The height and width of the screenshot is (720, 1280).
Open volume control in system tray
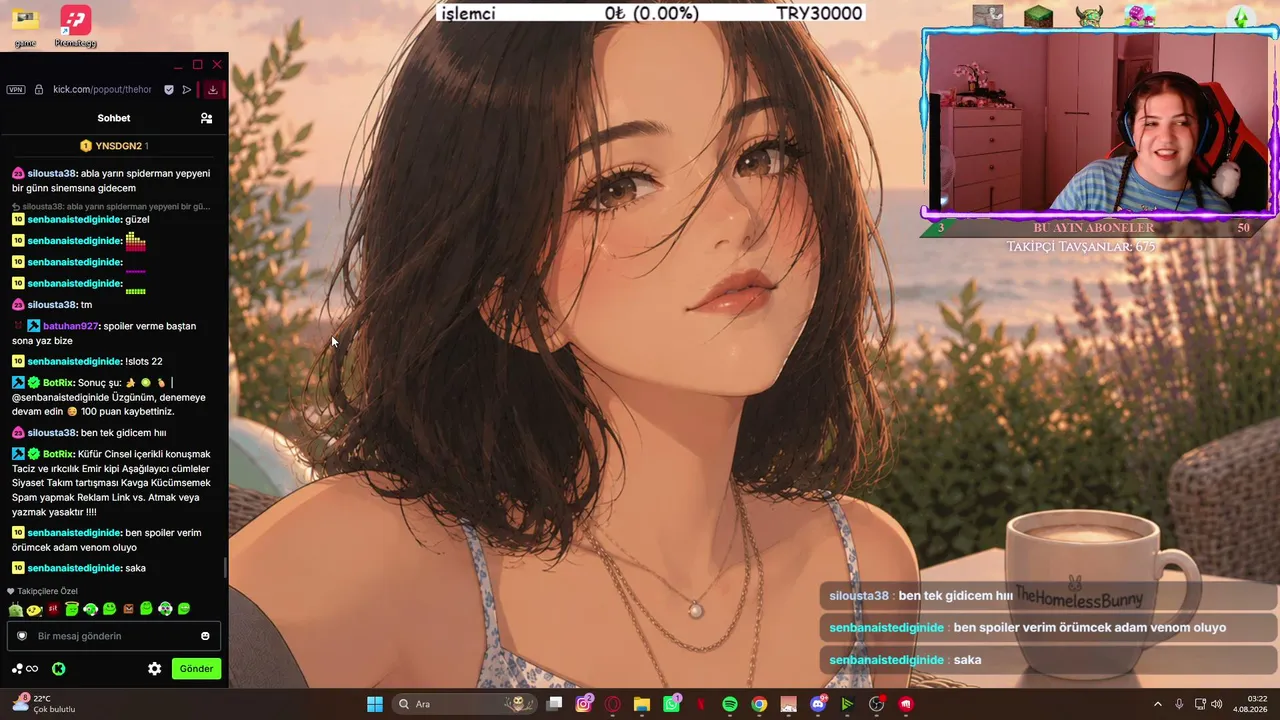pyautogui.click(x=1217, y=704)
